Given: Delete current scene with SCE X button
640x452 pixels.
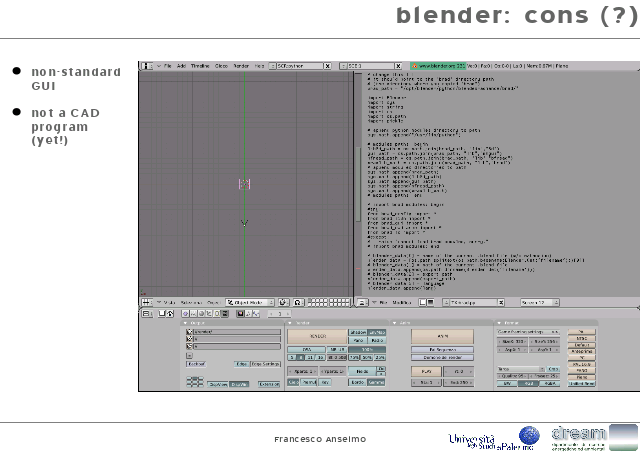Looking at the screenshot, I should [397, 65].
